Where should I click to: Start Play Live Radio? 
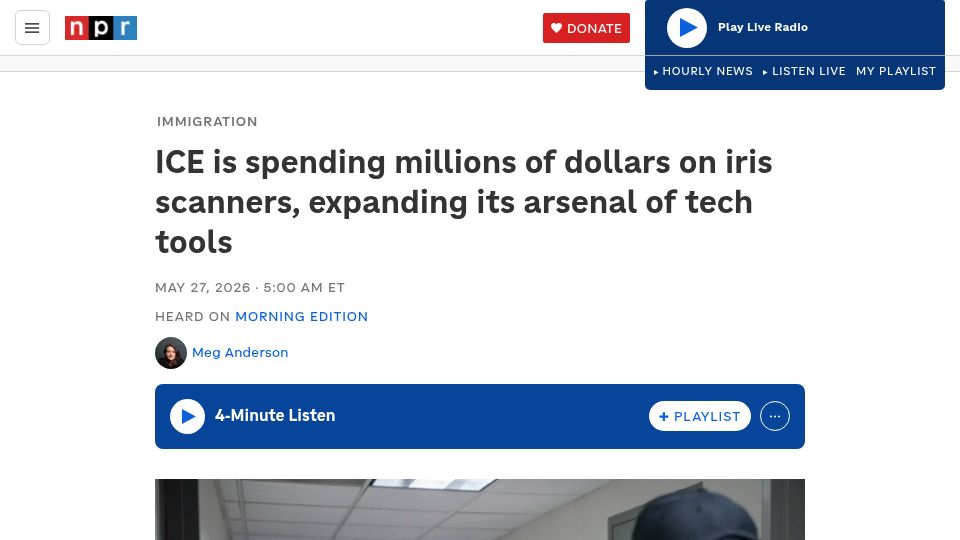[686, 28]
